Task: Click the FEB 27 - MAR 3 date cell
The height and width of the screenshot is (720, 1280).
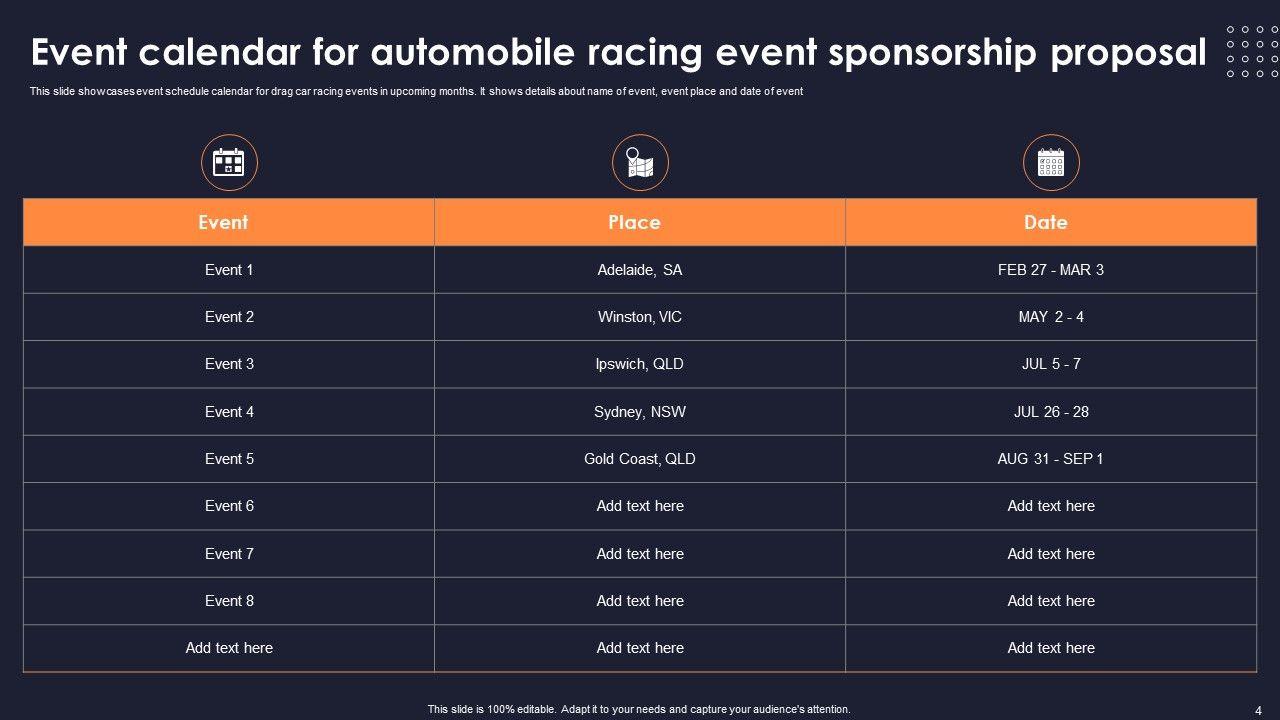Action: (x=1051, y=270)
